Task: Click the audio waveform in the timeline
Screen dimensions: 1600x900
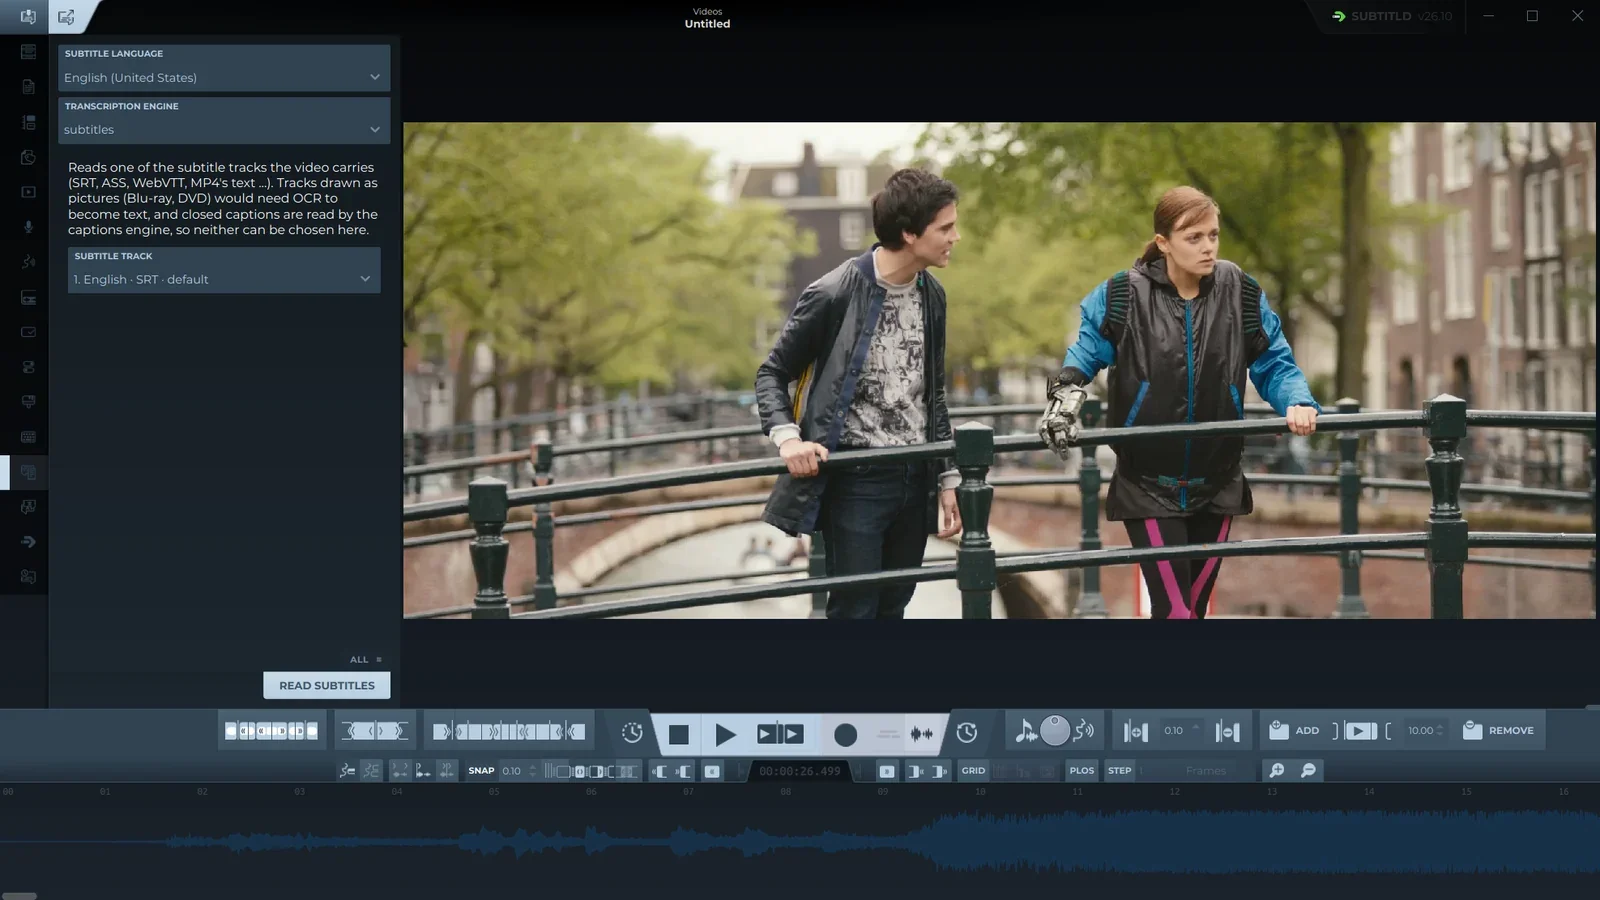Action: point(800,840)
